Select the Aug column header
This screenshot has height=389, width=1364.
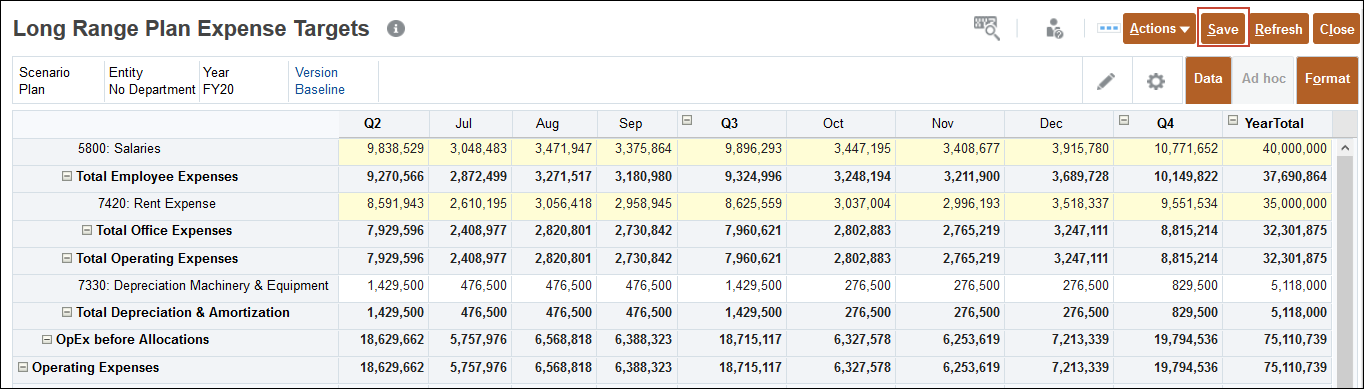(555, 124)
